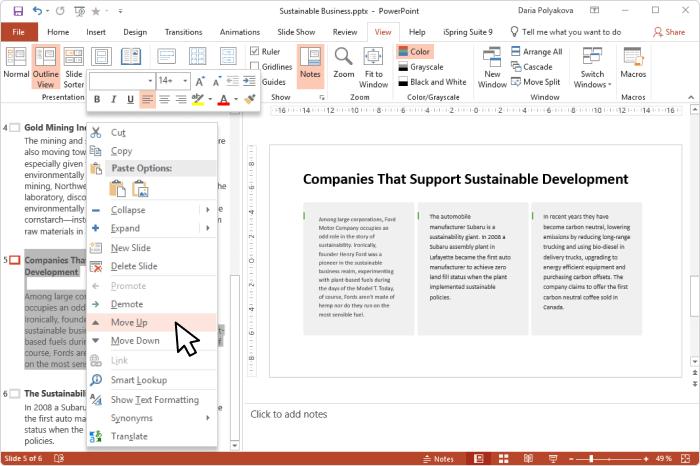Toggle the Ruler checkbox
Screen dimensions: 700x466
pyautogui.click(x=255, y=51)
